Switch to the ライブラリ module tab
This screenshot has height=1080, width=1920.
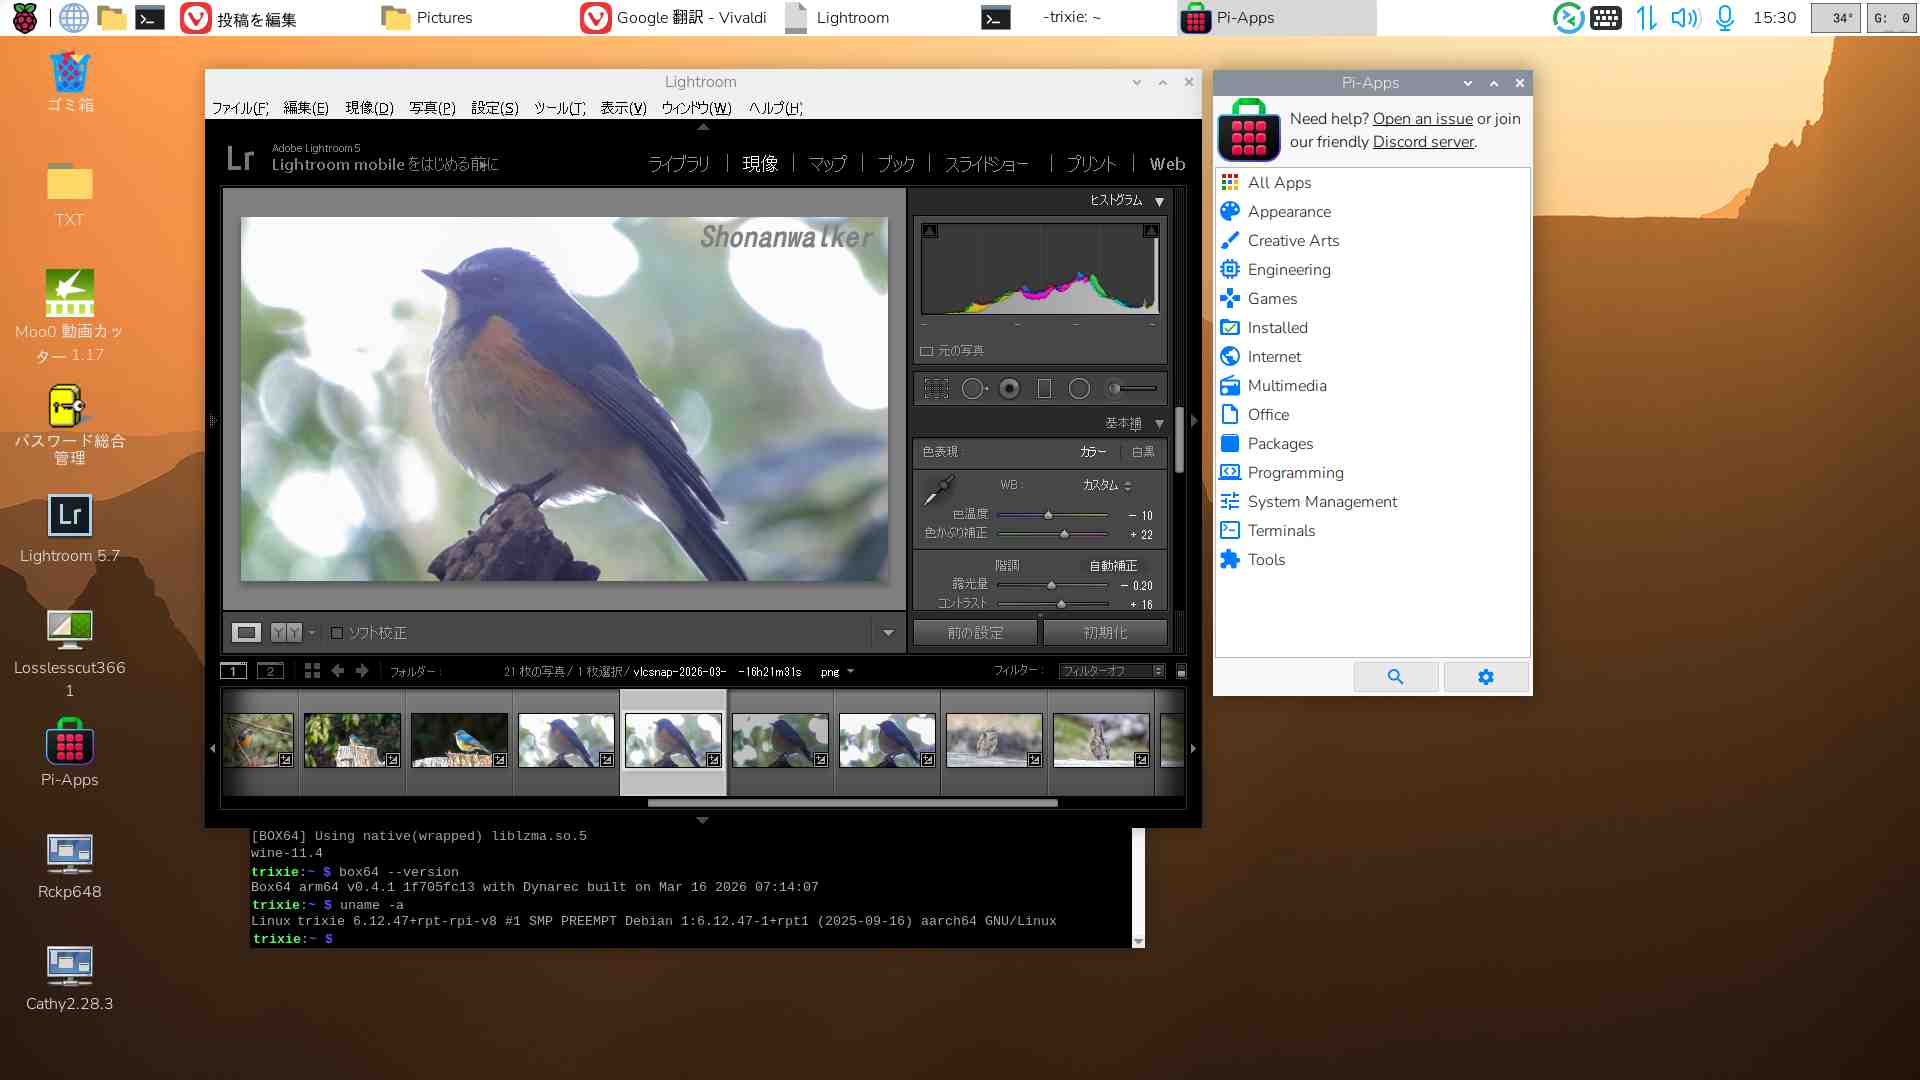(678, 164)
